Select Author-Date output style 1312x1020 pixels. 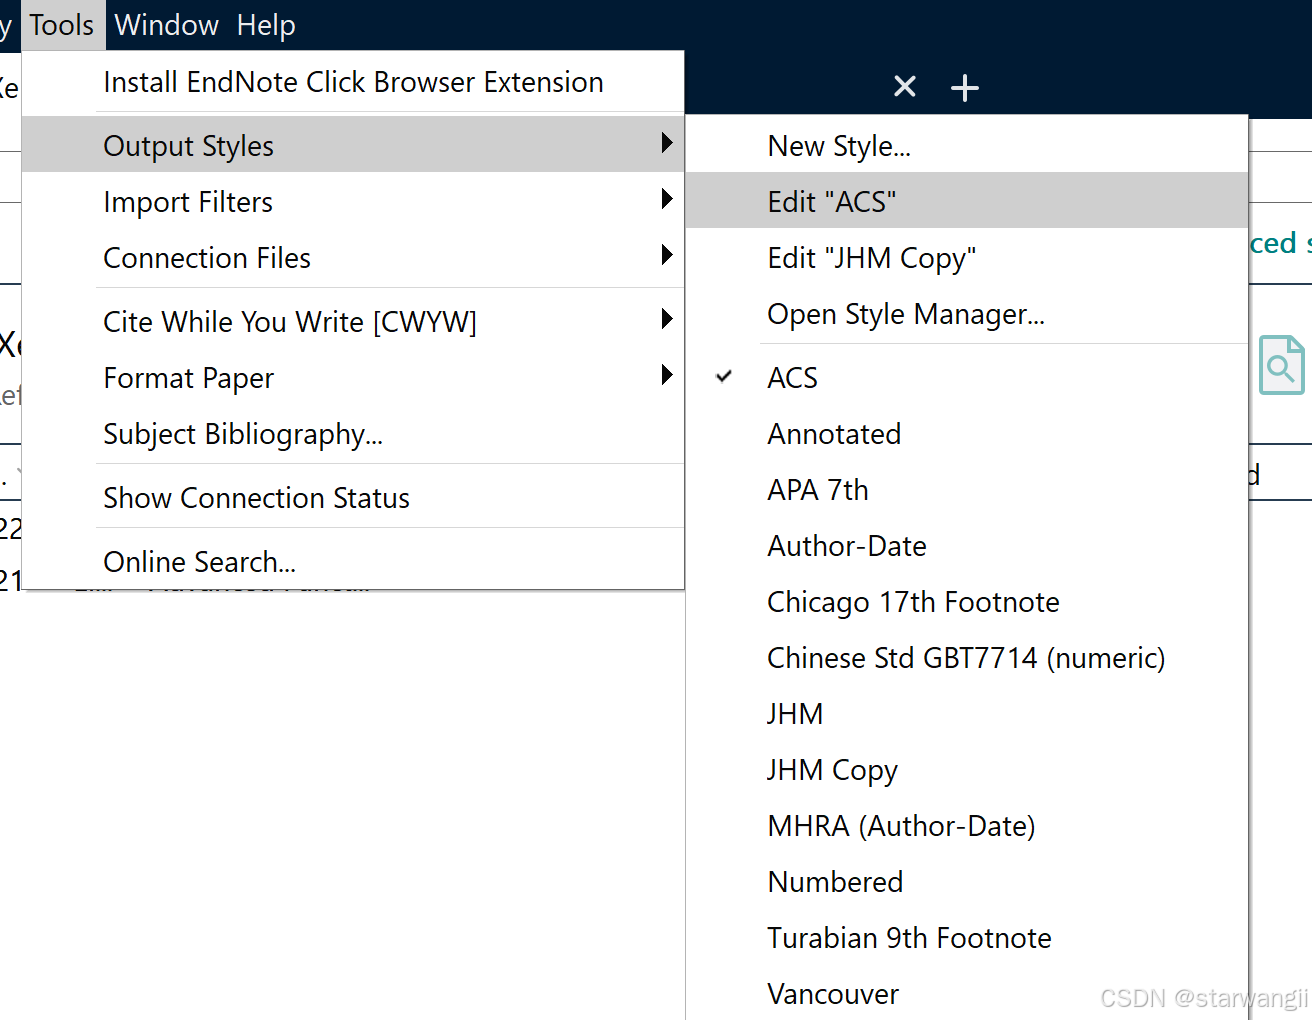click(967, 546)
